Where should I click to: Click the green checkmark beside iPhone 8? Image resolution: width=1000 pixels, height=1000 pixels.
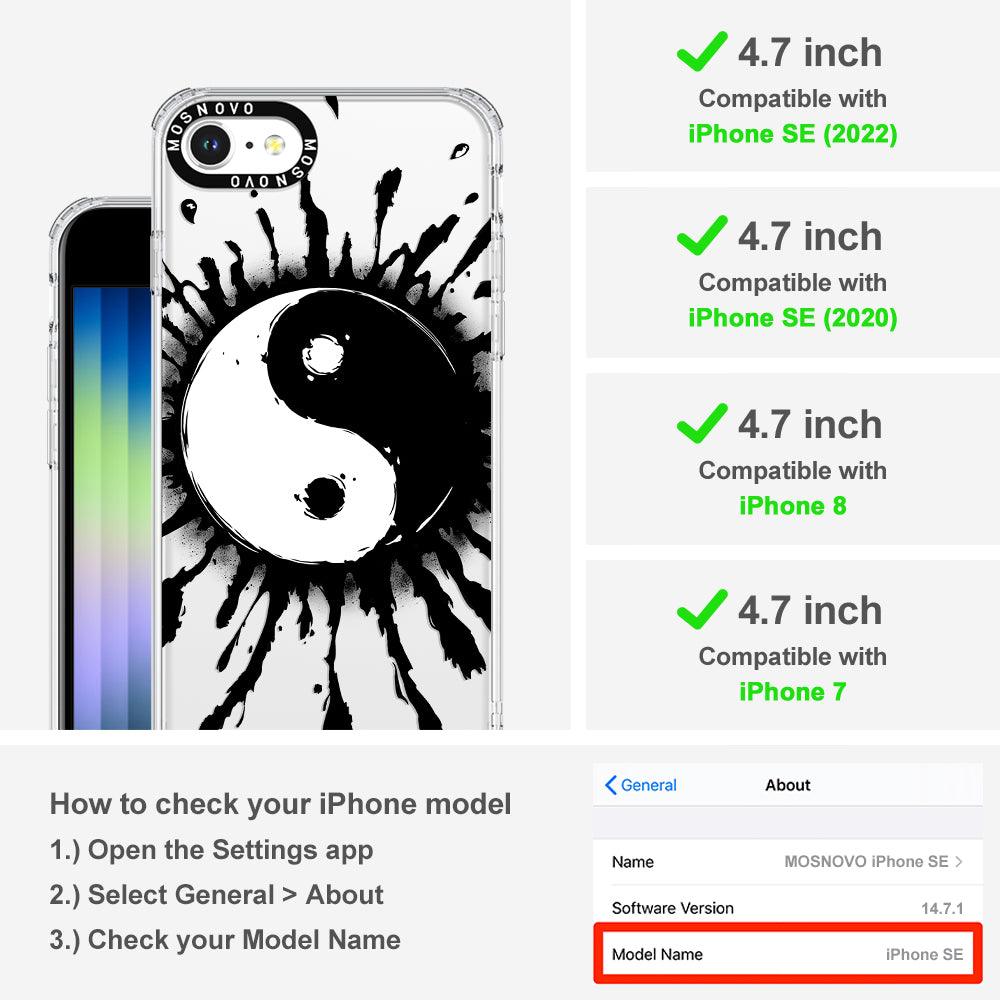(702, 423)
